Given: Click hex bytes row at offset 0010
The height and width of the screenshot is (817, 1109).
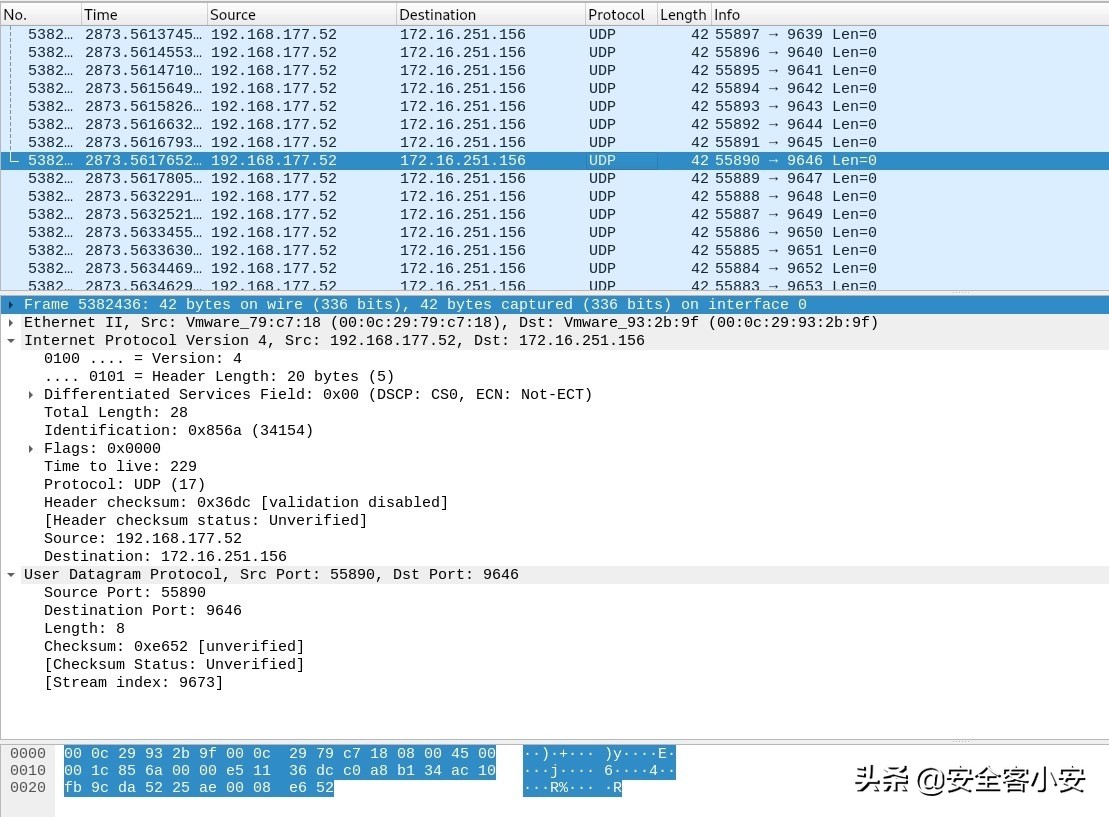Looking at the screenshot, I should 279,771.
